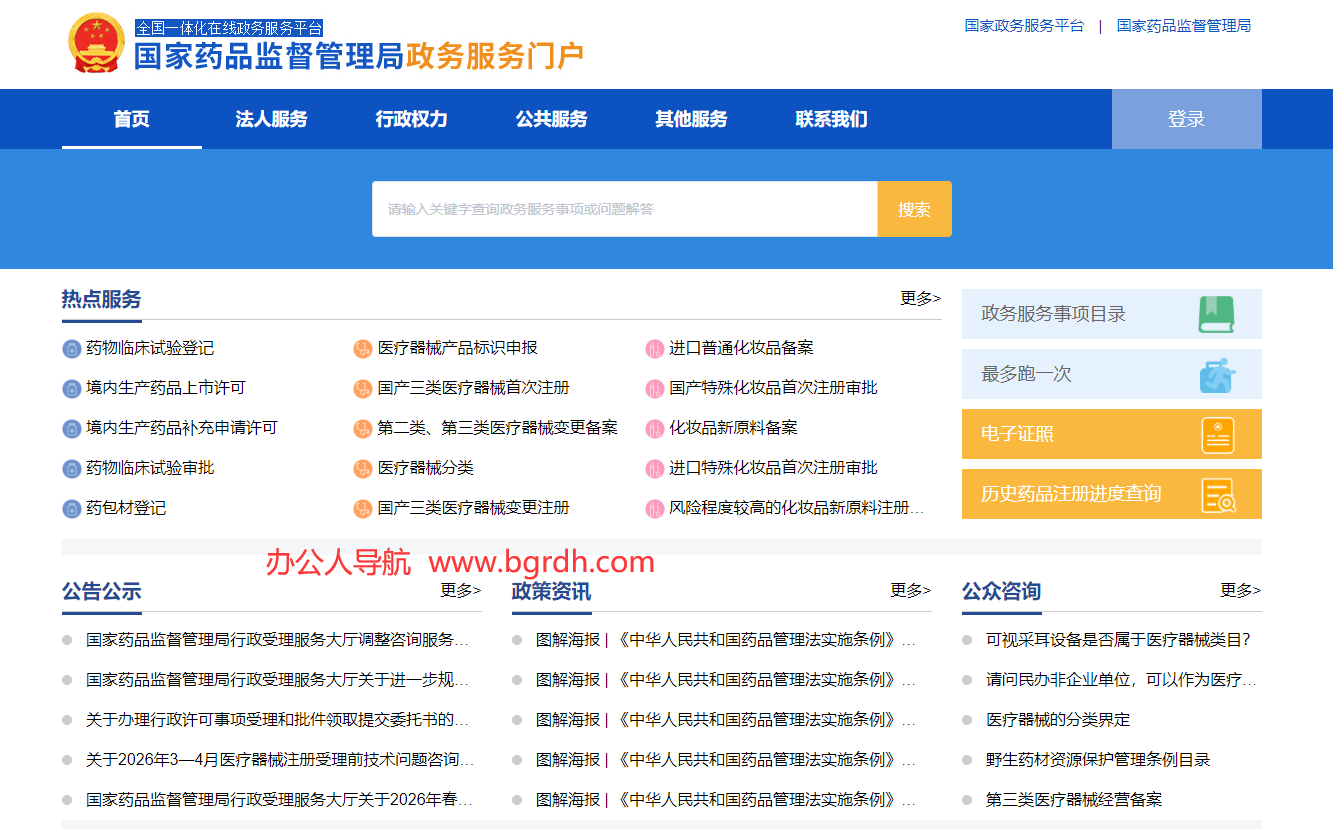Image resolution: width=1333 pixels, height=829 pixels.
Task: Open 国家政务服务平台 link
Action: click(x=1024, y=26)
